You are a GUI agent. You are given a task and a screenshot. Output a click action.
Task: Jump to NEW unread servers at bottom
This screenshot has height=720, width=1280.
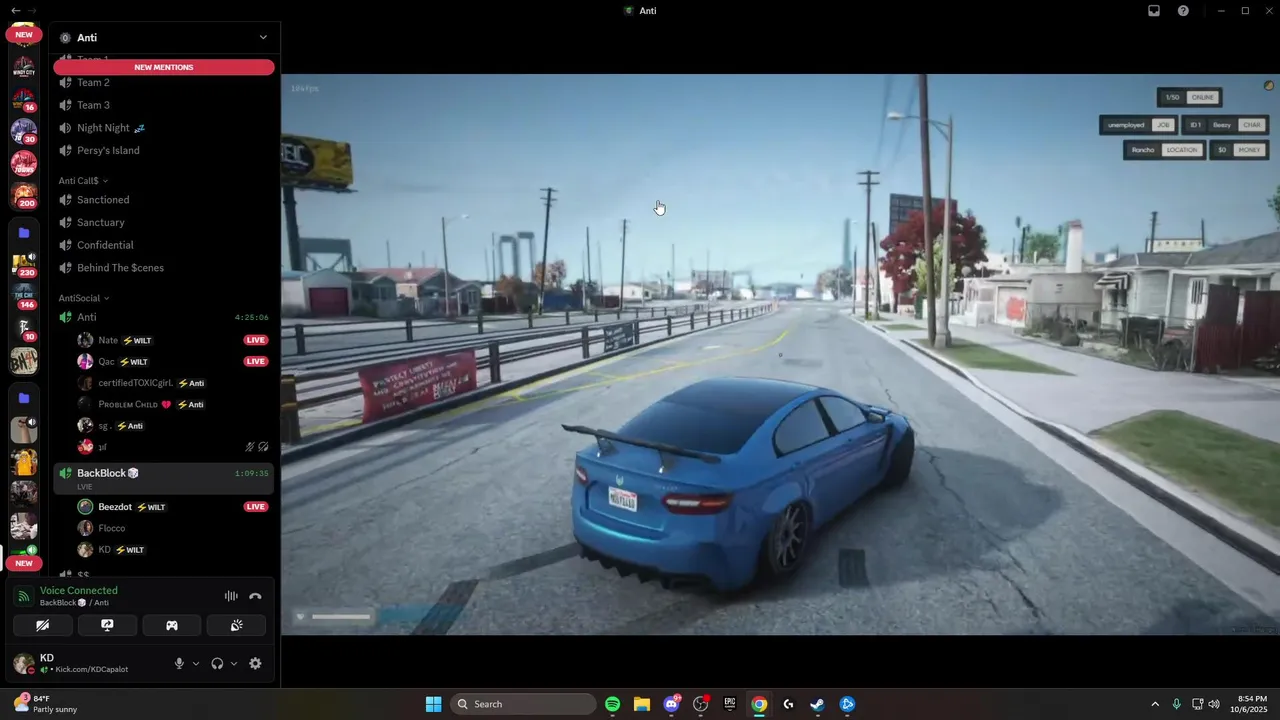pos(24,563)
